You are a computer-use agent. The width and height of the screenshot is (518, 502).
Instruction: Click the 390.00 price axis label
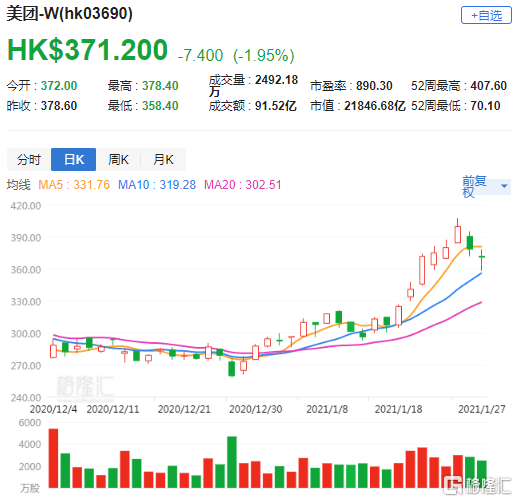point(26,238)
